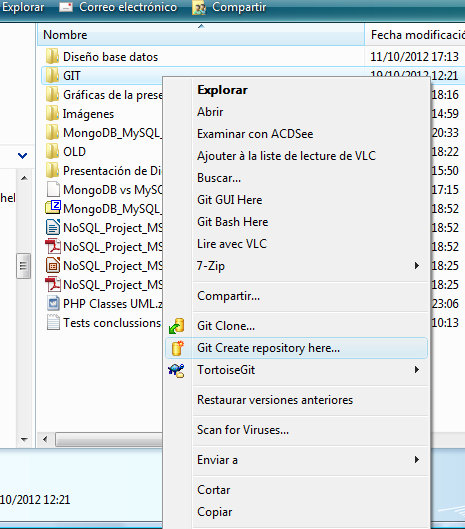Select the Diseño base datos folder name
465x529 pixels.
coord(110,57)
